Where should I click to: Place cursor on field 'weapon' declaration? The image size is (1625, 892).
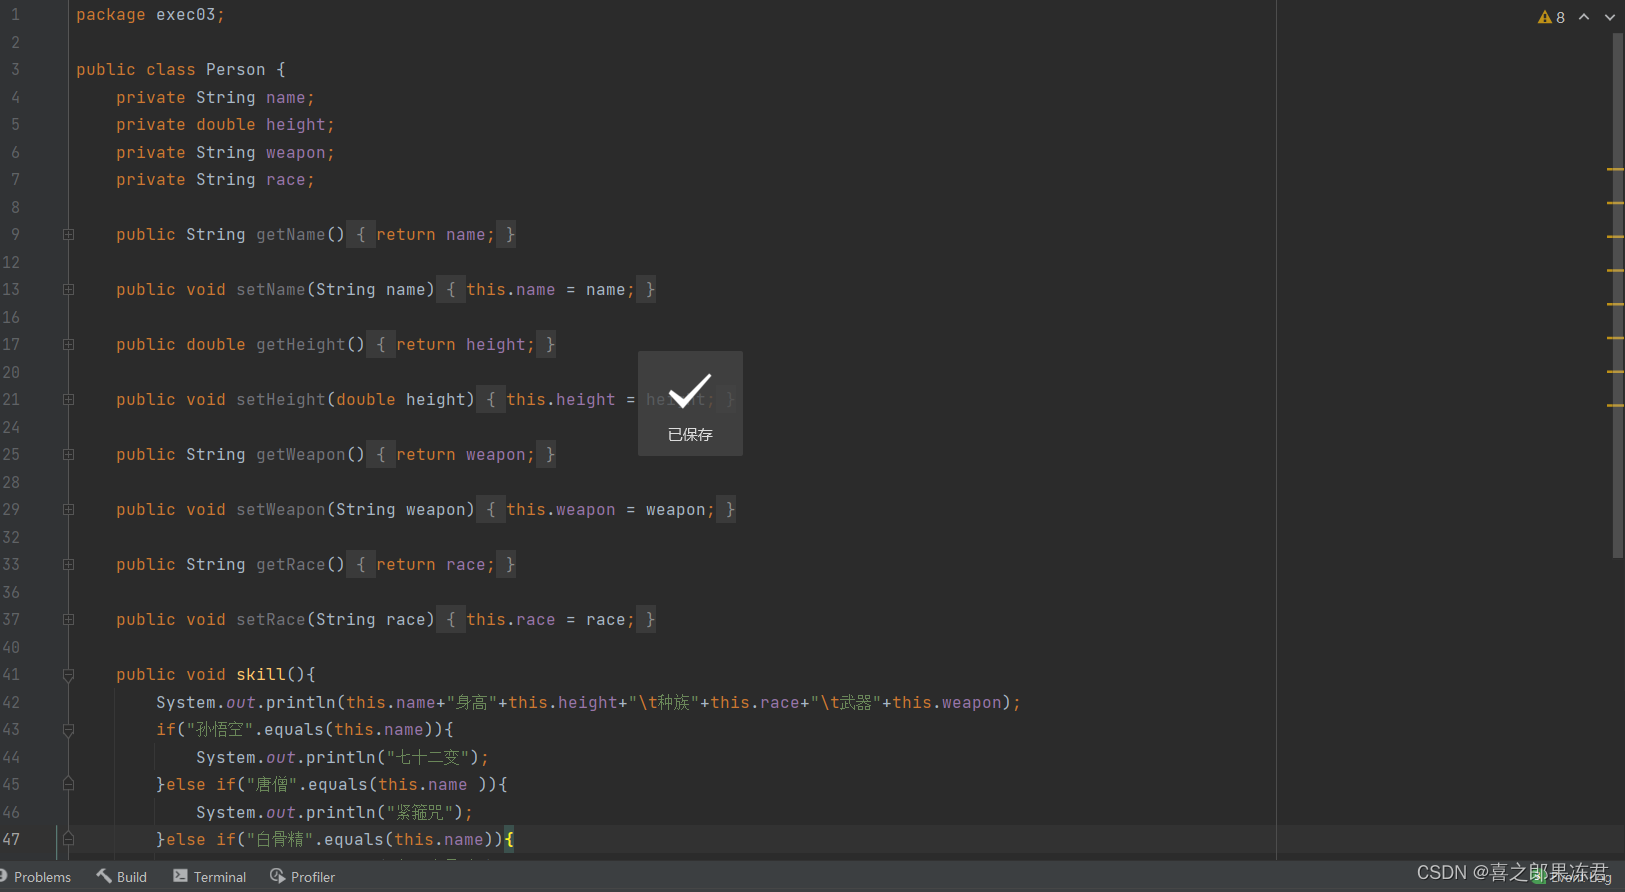[296, 153]
